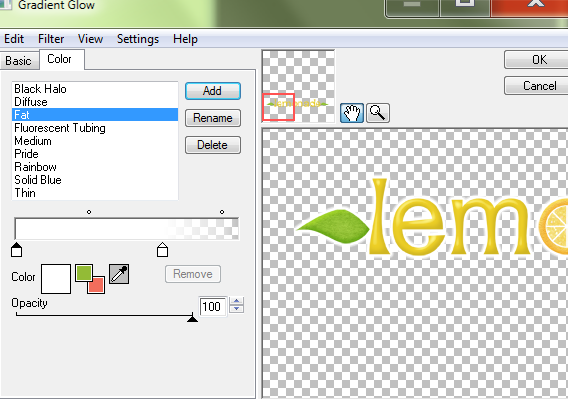The image size is (568, 399).
Task: Select the Medium preset
Action: pyautogui.click(x=95, y=141)
